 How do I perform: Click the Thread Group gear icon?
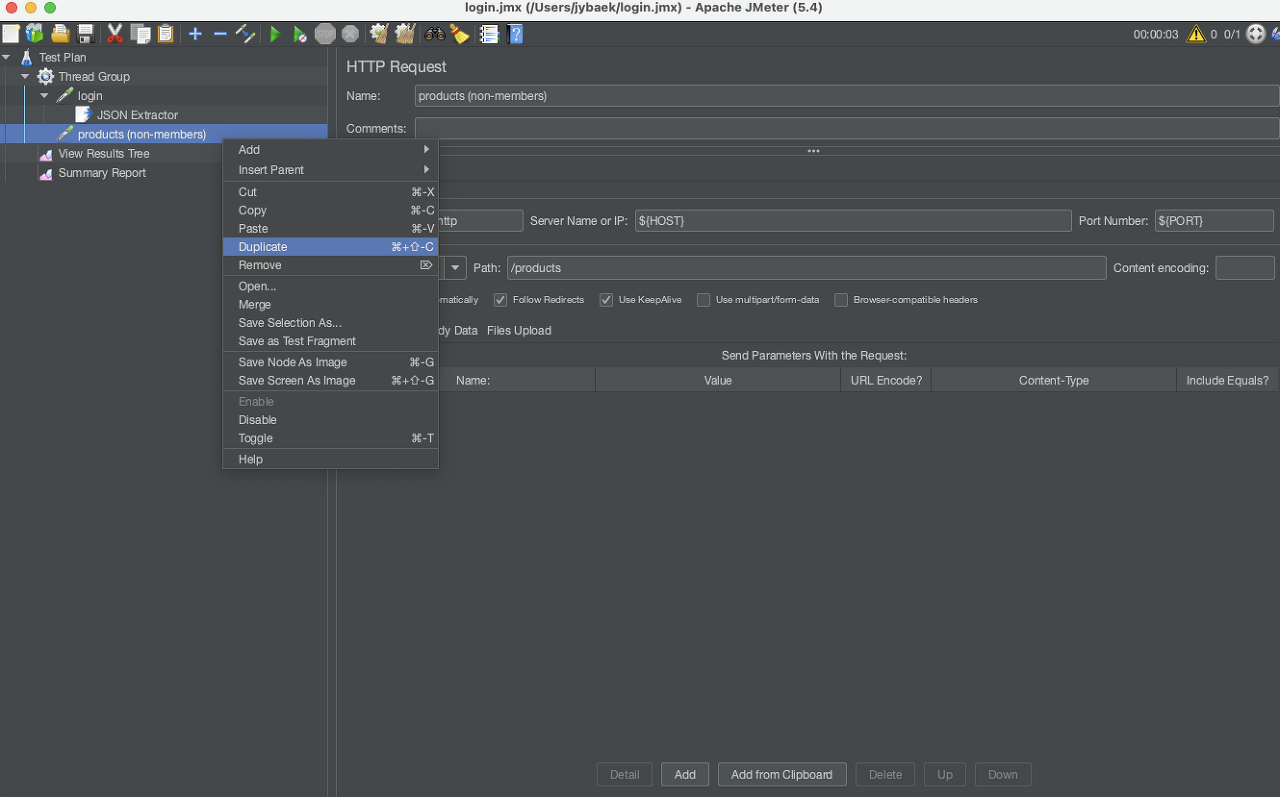pos(45,77)
